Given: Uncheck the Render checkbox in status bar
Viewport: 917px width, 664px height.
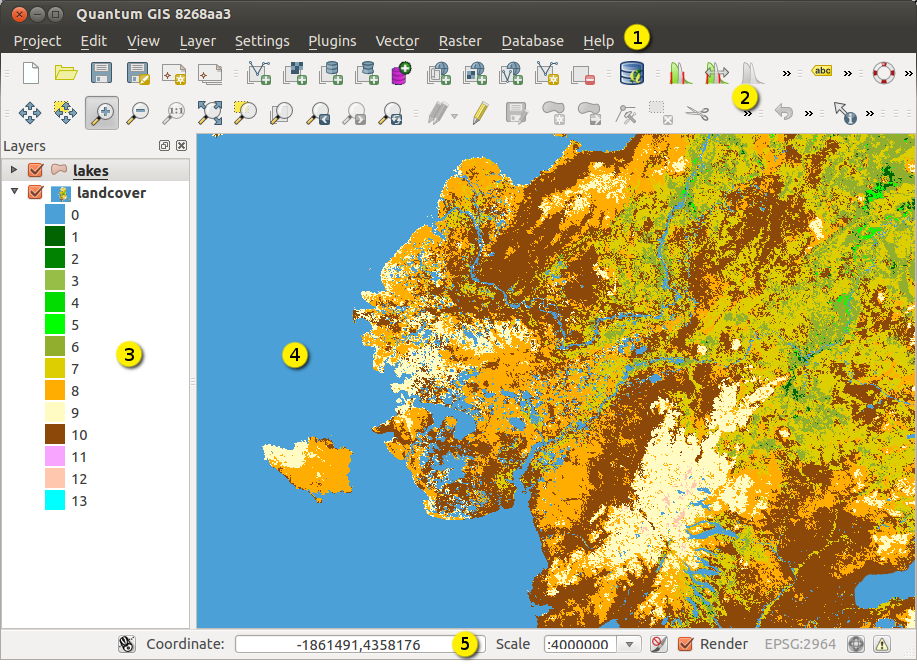Looking at the screenshot, I should (x=686, y=644).
